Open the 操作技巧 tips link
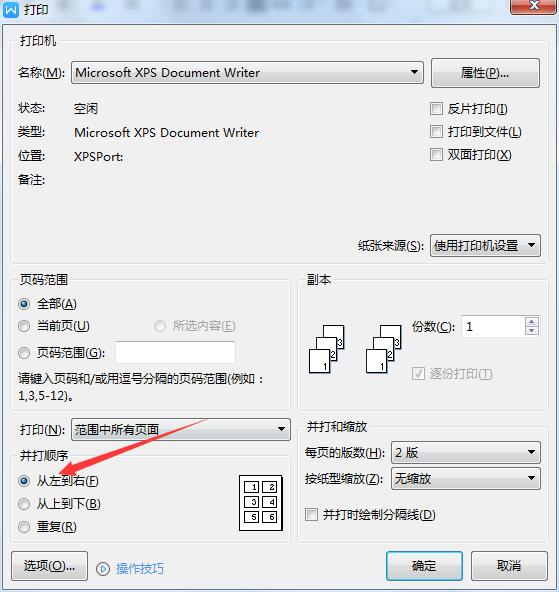 (x=140, y=569)
